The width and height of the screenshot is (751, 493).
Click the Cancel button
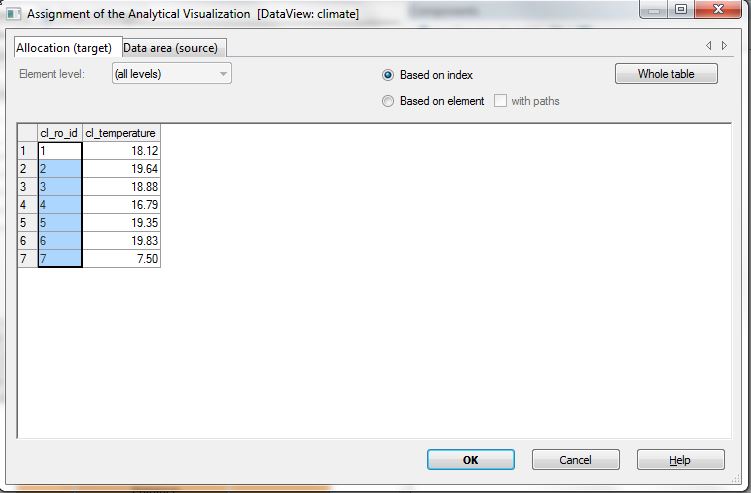575,460
